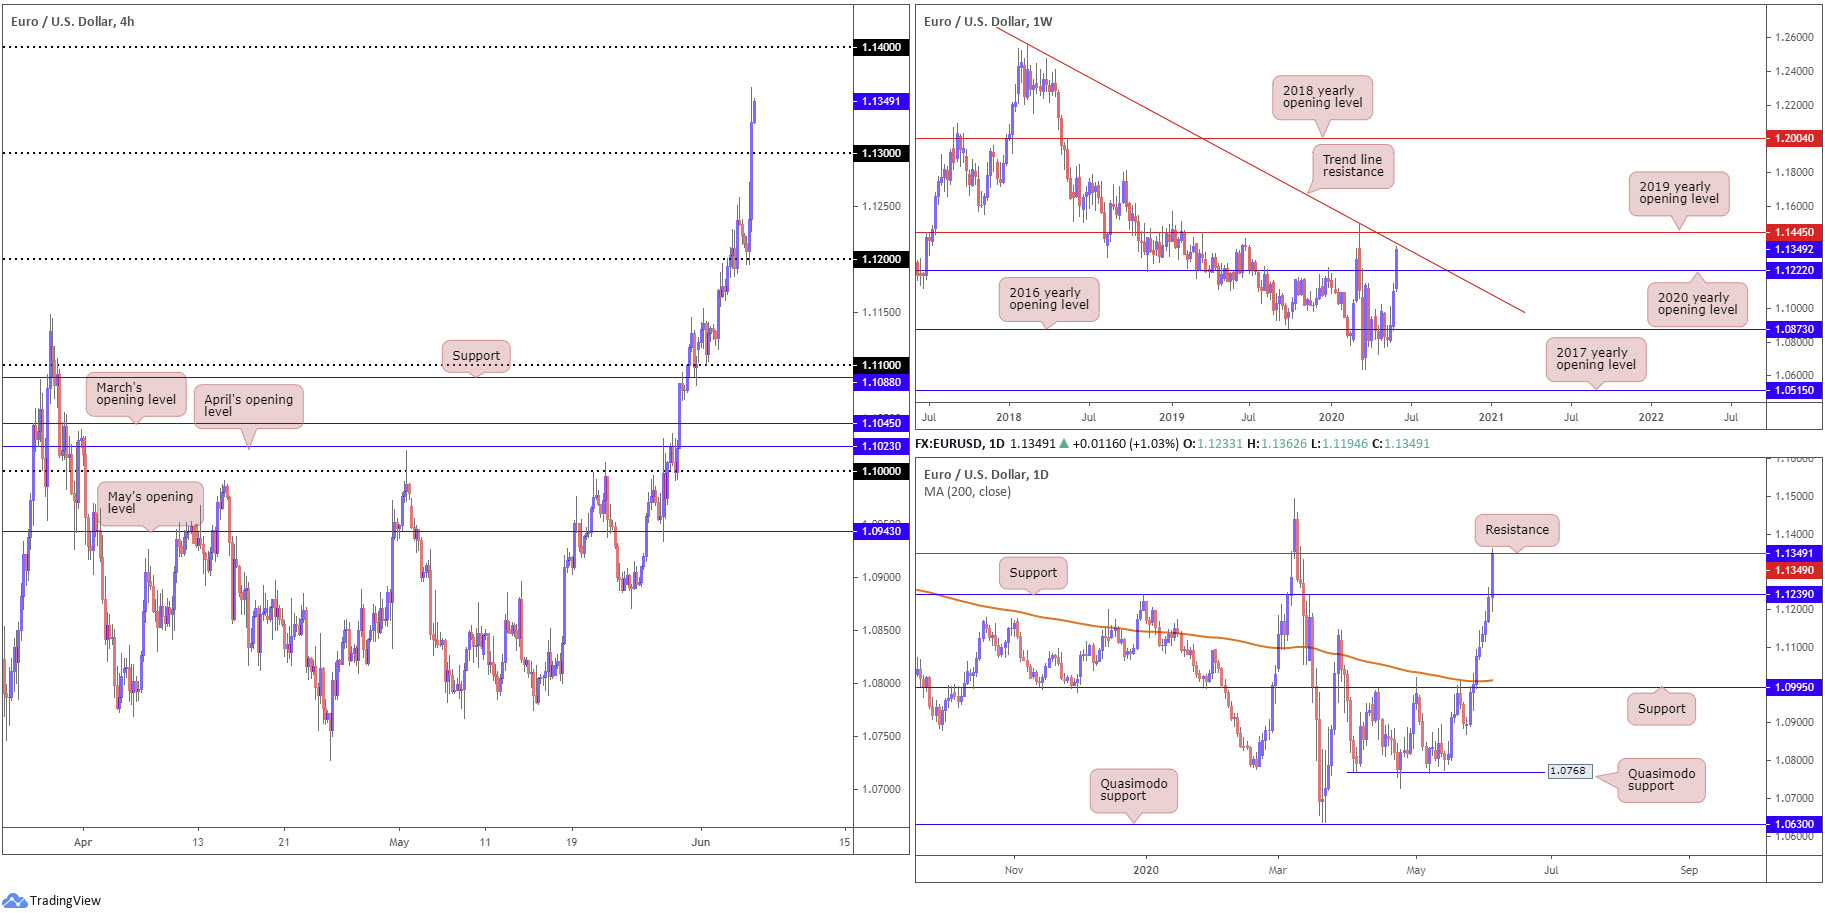Select the 2019 yearly opening level callout

(1679, 193)
